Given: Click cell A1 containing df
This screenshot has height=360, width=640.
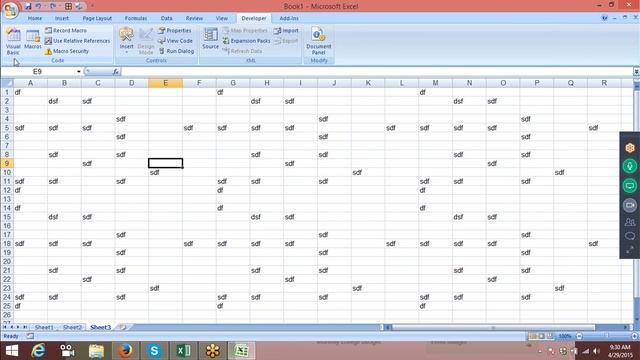Looking at the screenshot, I should coord(30,92).
